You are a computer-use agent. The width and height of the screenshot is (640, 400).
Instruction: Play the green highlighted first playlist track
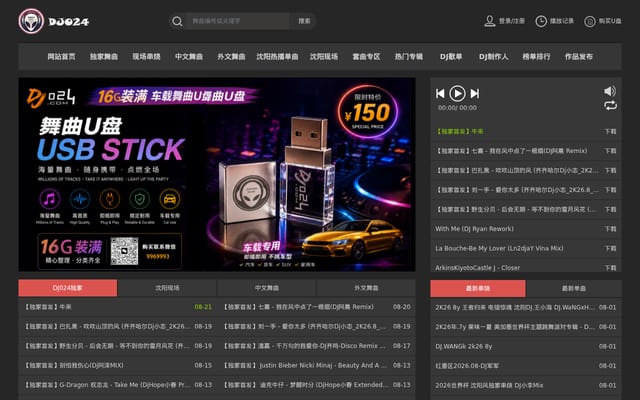tap(460, 131)
